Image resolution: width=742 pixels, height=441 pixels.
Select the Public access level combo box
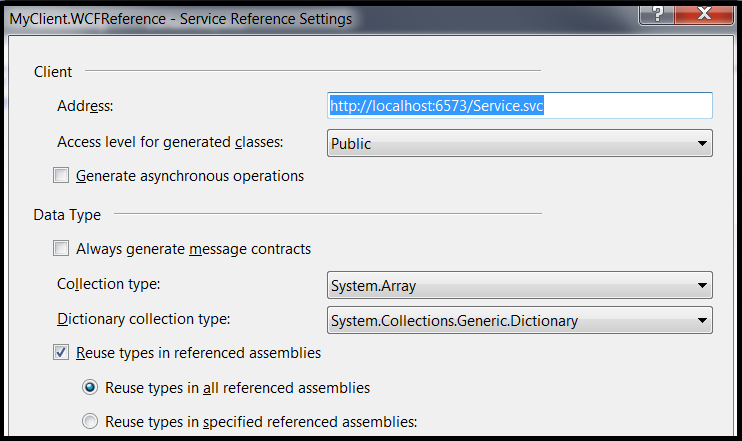[520, 143]
